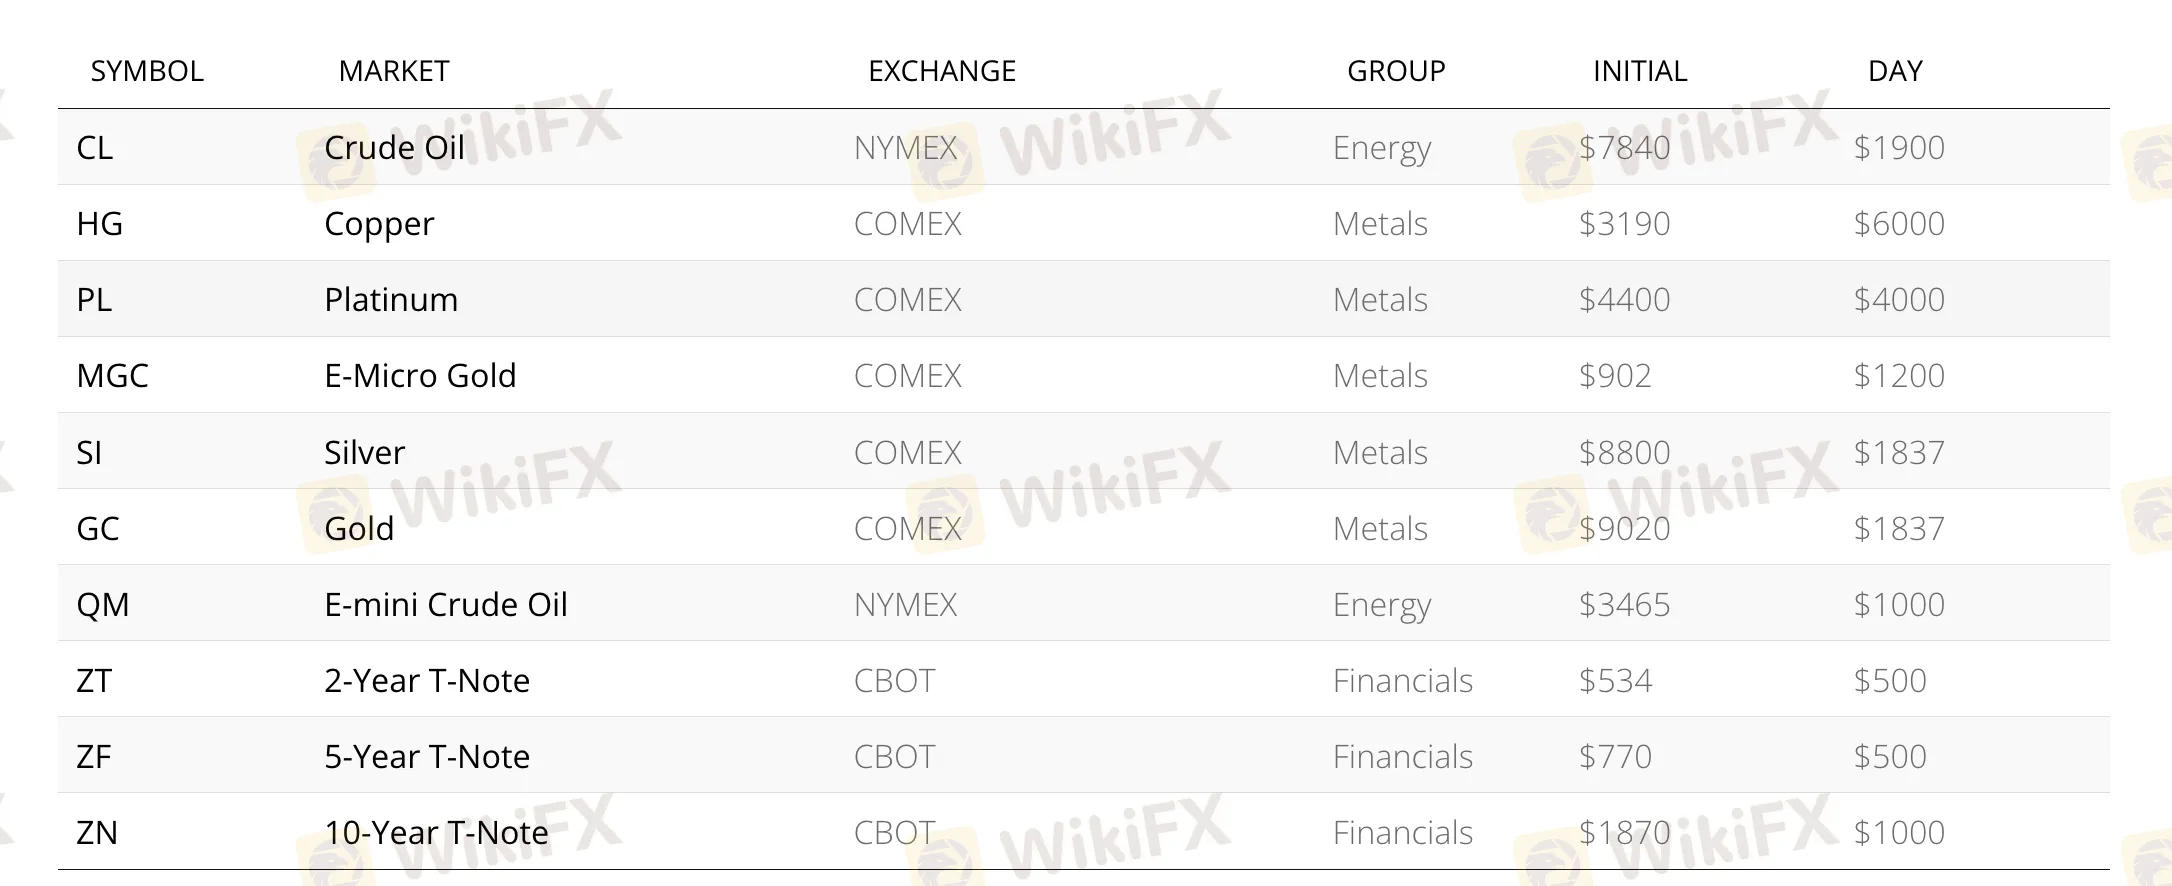Select the 2-Year T-Note market
The width and height of the screenshot is (2172, 886).
click(427, 681)
